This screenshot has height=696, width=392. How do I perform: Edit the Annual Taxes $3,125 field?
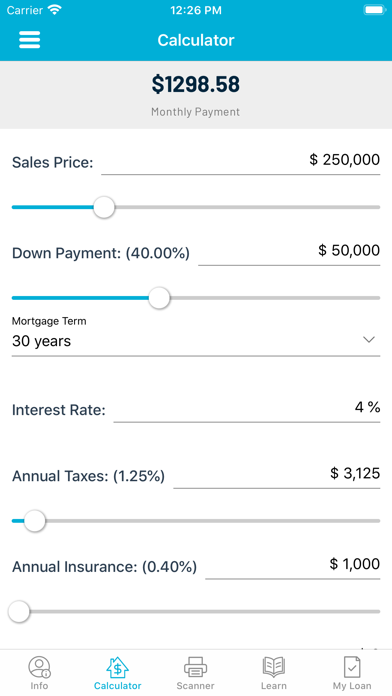(277, 474)
